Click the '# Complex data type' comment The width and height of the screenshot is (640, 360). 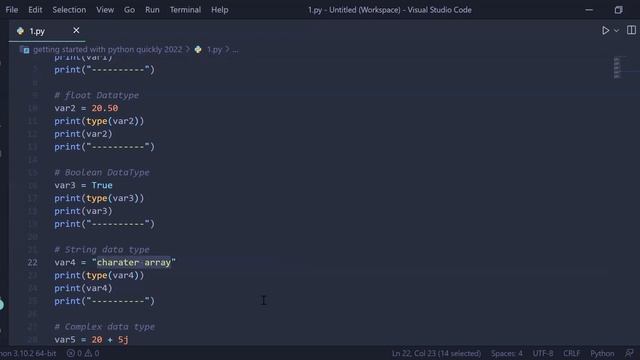coord(104,327)
